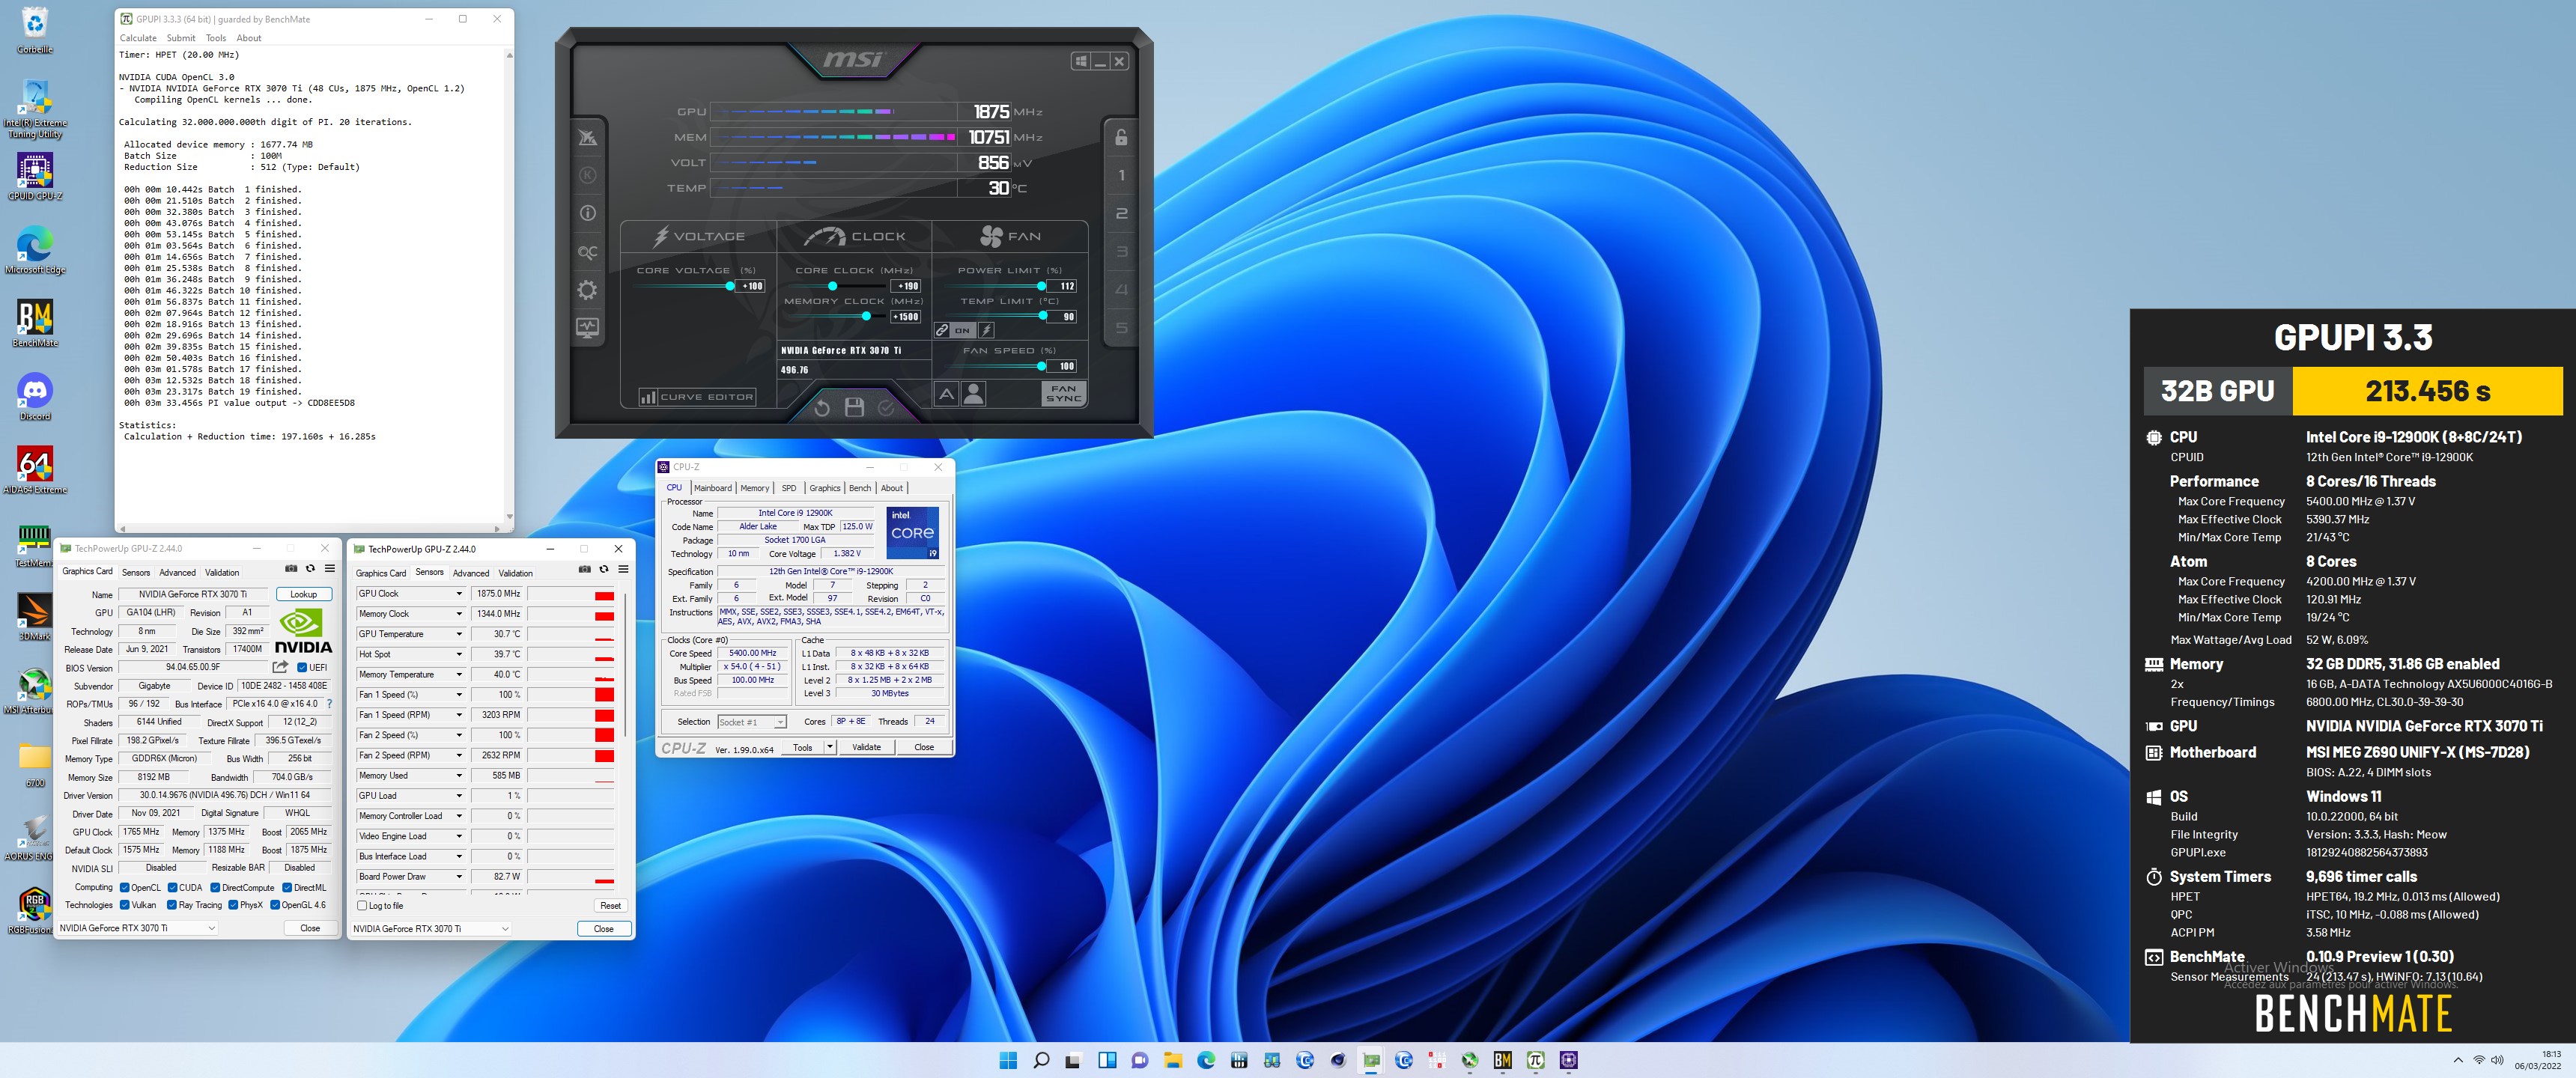Save settings with Afterburner floppy icon
Viewport: 2576px width, 1078px height.
(854, 407)
